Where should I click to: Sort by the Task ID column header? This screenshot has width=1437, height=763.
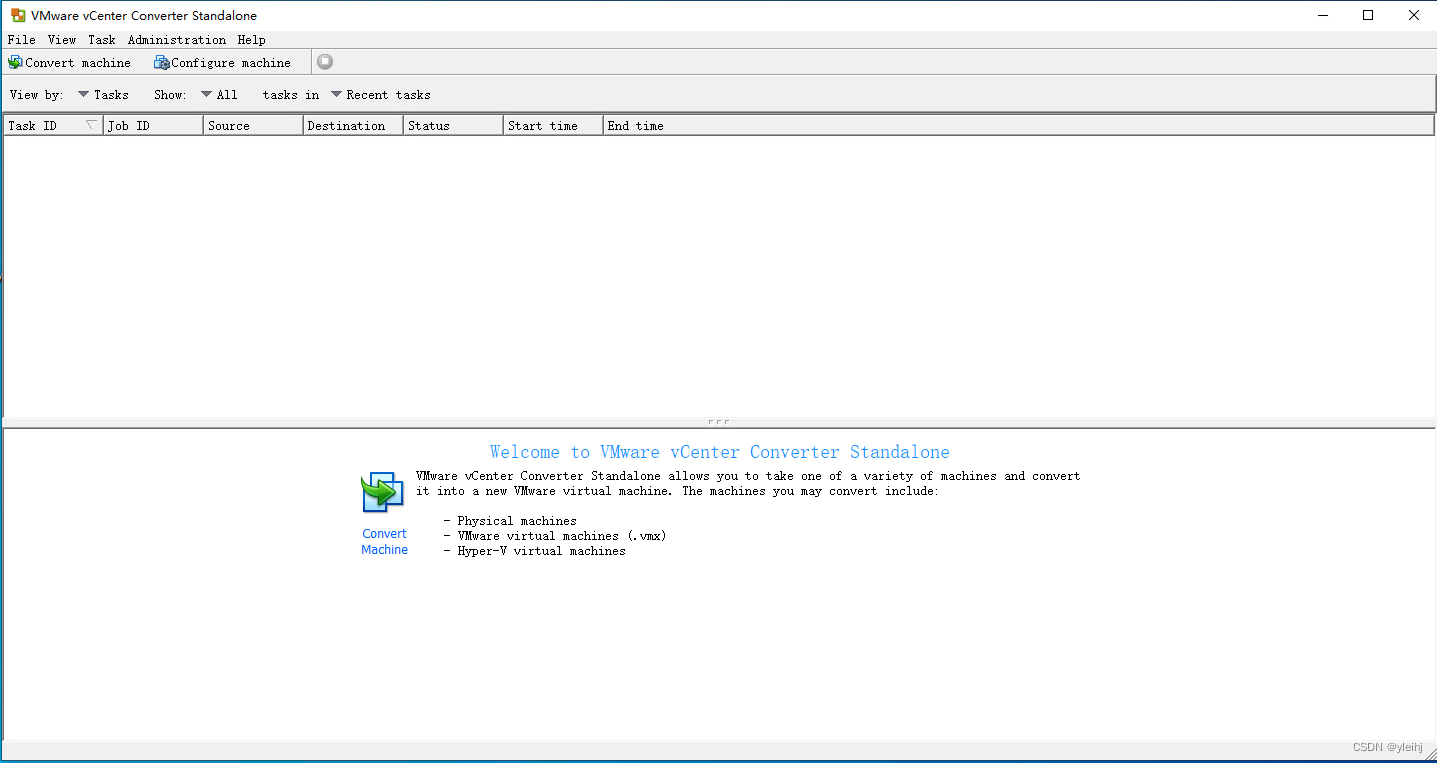53,126
